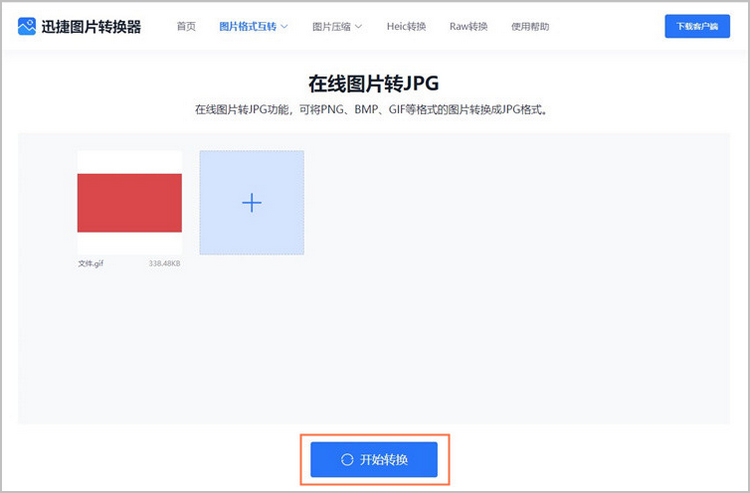
Task: Select the 文件.gif image thumbnail
Action: coord(129,203)
